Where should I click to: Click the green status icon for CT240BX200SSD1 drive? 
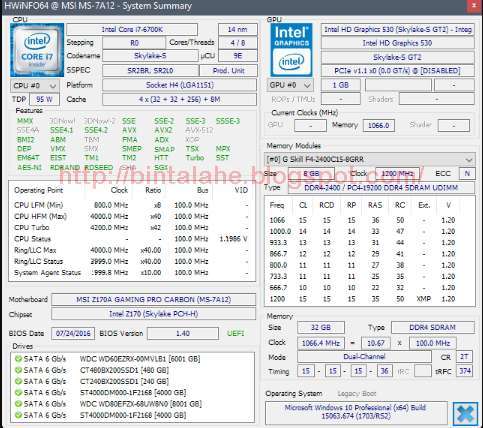[18, 381]
